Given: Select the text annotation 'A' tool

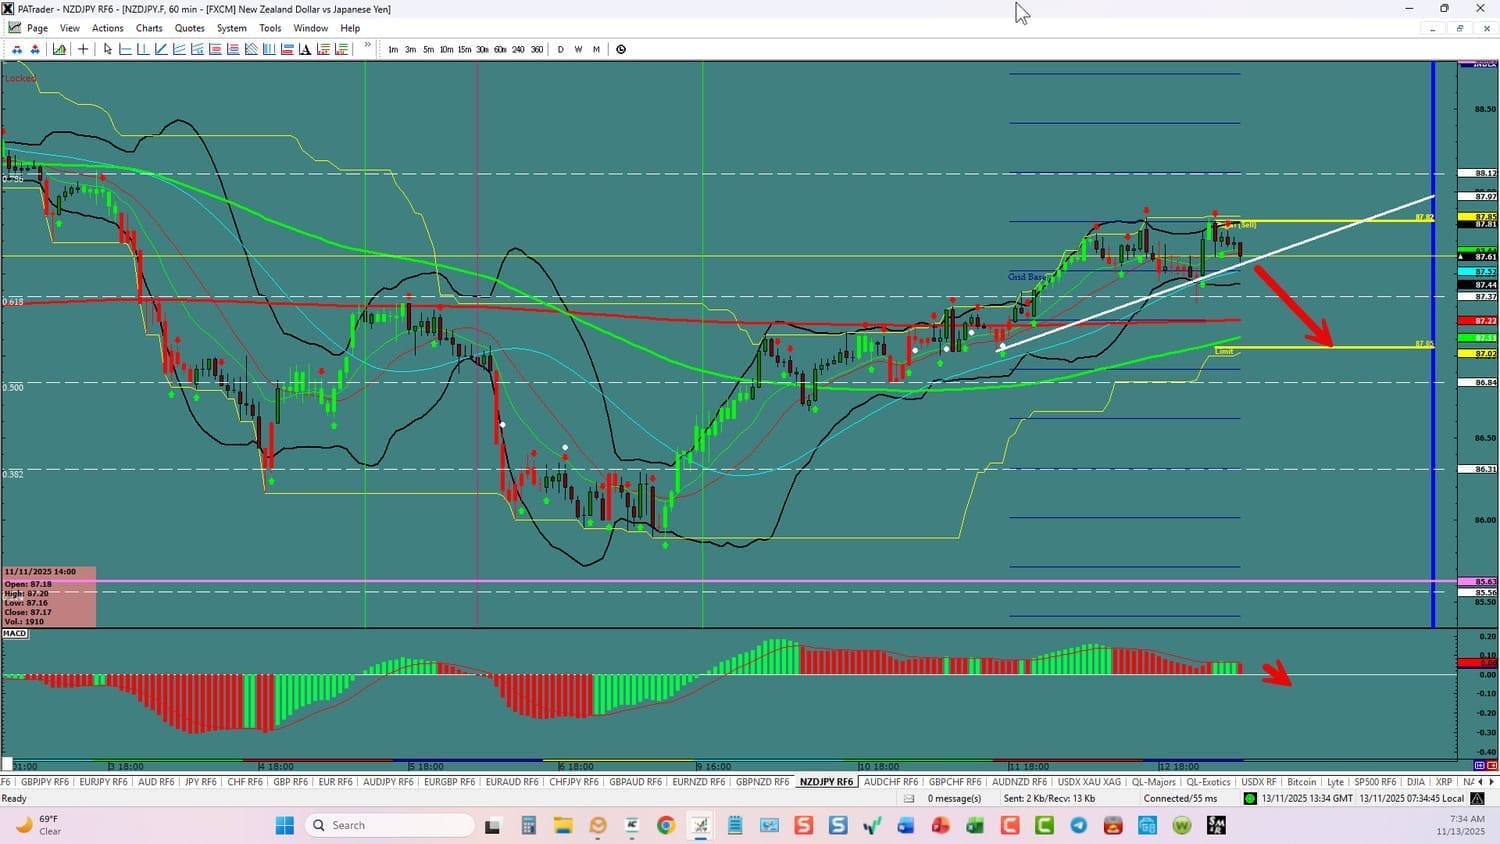Looking at the screenshot, I should coord(305,49).
